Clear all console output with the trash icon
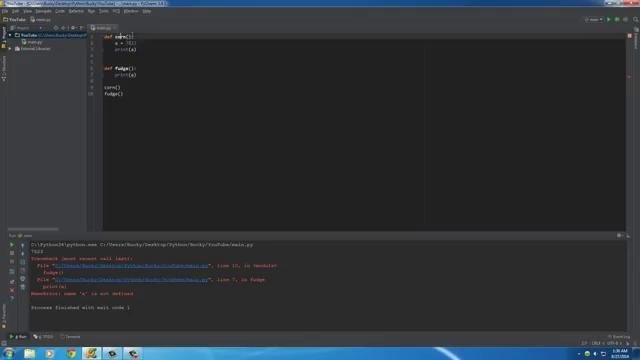Image resolution: width=640 pixels, height=360 pixels. click(22, 287)
